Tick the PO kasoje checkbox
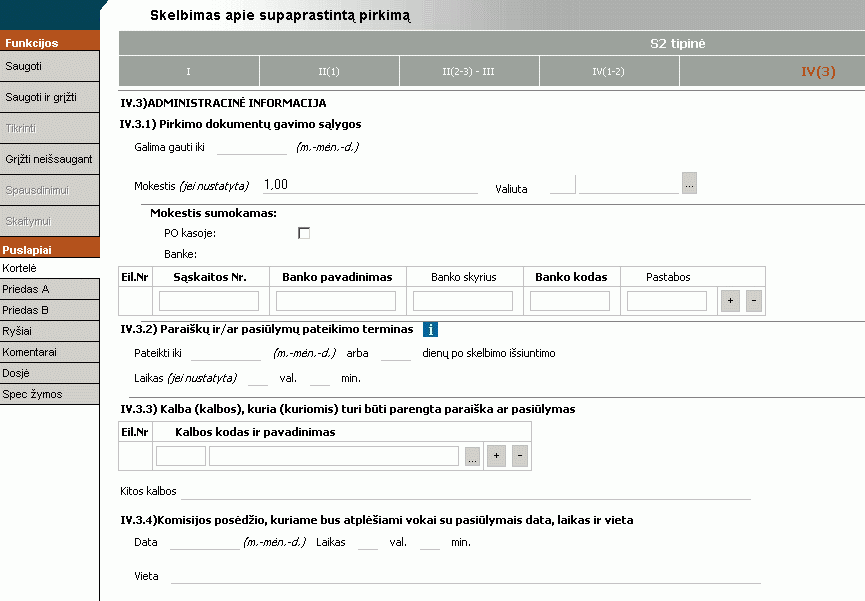Screen dimensions: 865x601 point(304,233)
